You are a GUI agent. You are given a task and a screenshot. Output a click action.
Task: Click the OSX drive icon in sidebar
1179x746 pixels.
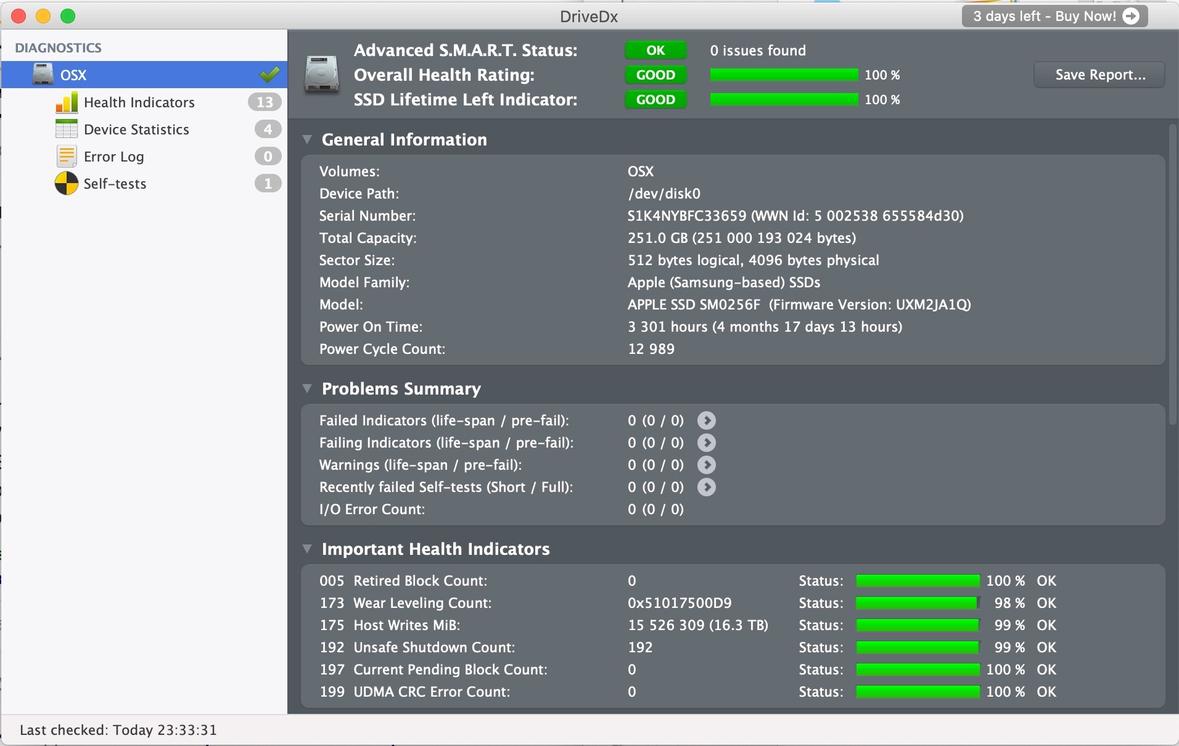point(43,74)
